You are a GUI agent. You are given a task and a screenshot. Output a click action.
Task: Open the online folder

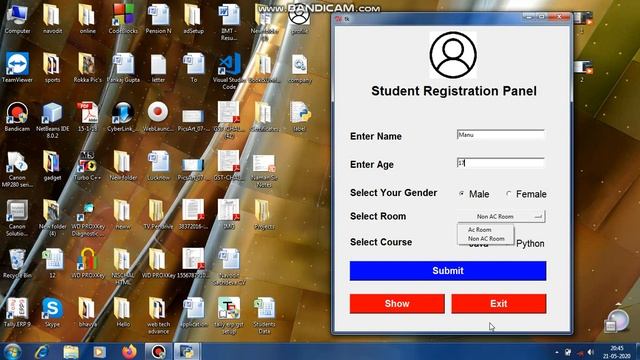point(87,19)
